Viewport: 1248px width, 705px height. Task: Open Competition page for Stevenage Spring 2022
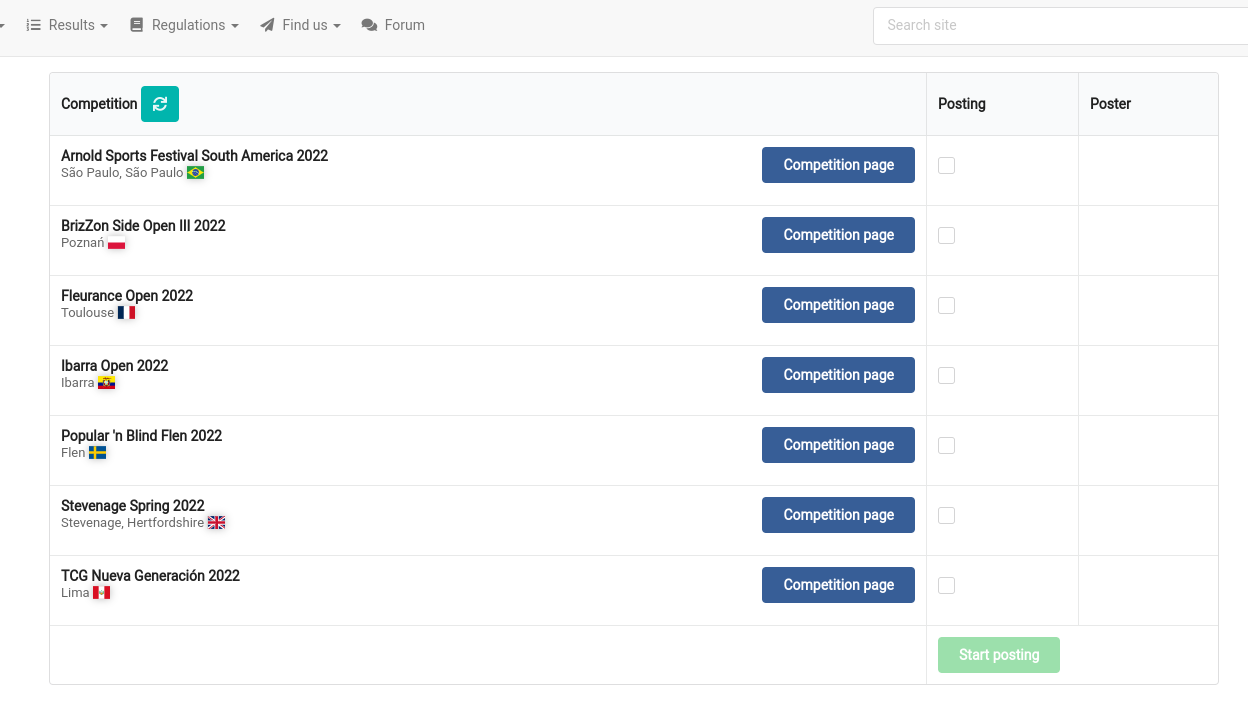click(838, 515)
